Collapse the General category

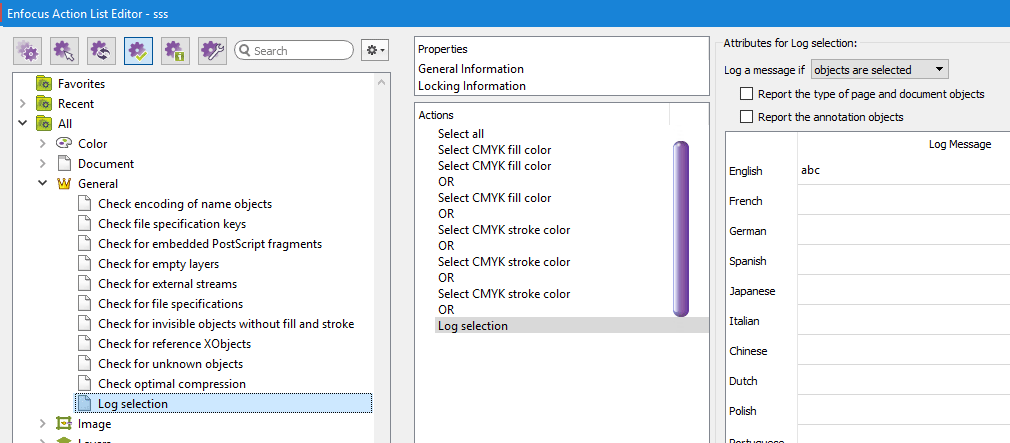[43, 184]
